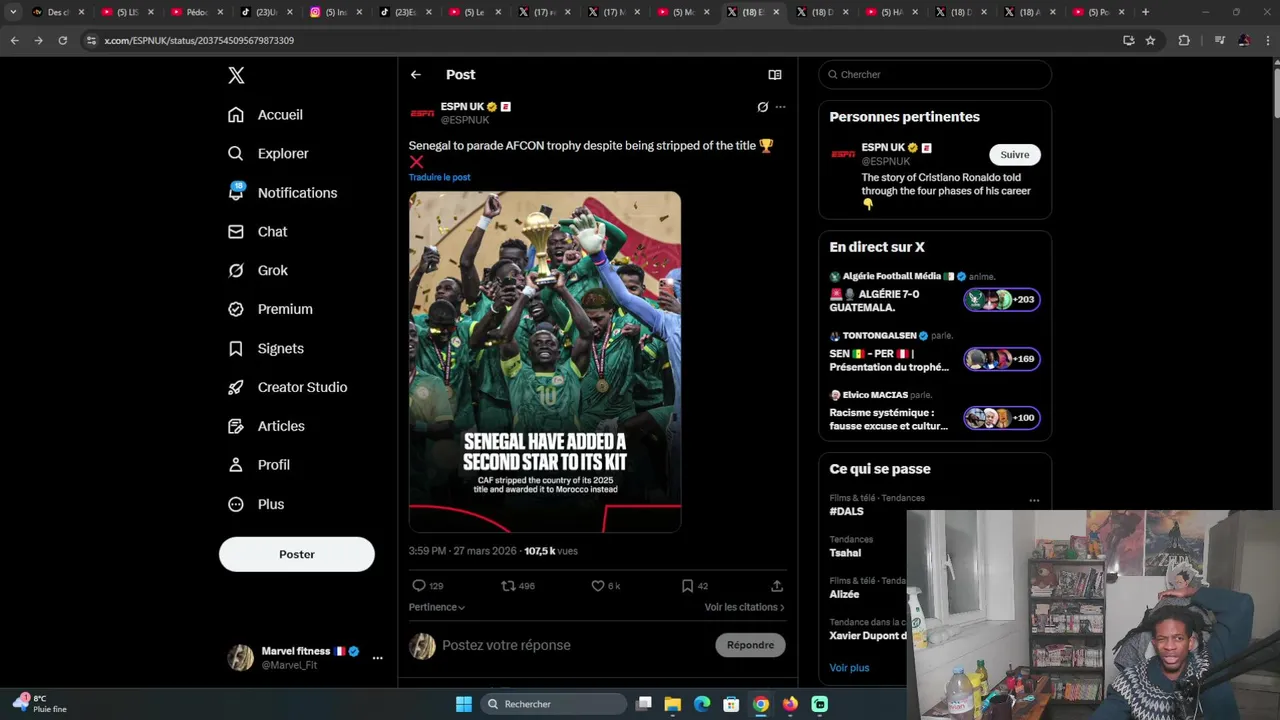Screen dimensions: 1280x720
Task: Open Explorer in the sidebar
Action: 268,154
